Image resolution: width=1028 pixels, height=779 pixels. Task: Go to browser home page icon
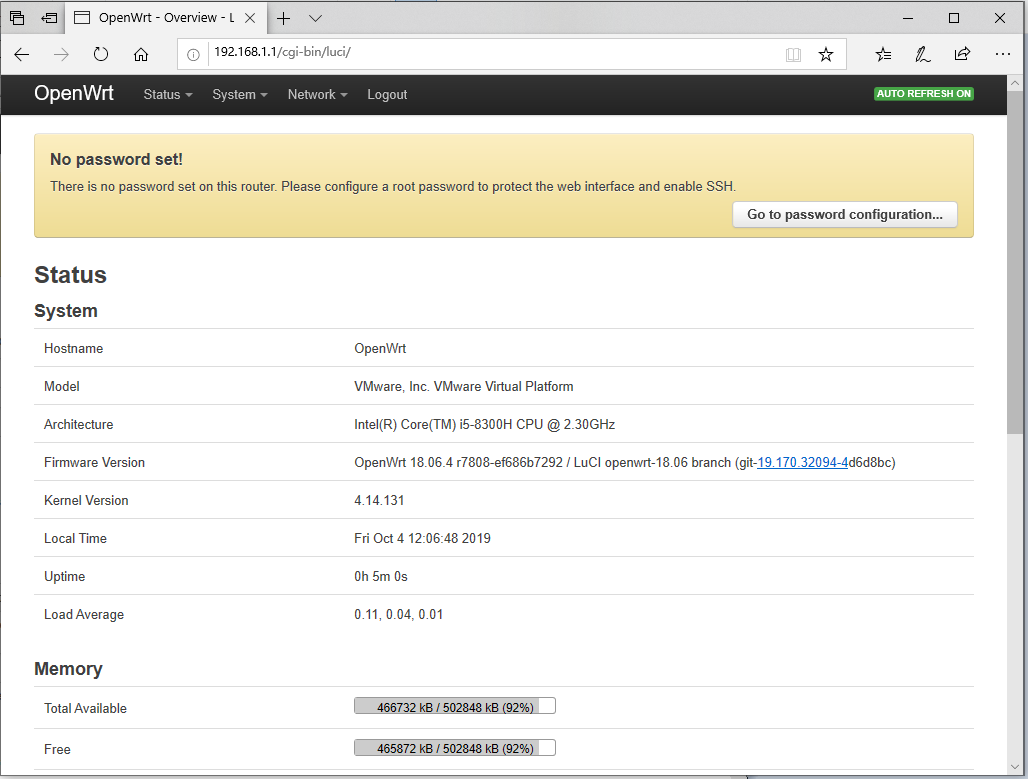tap(141, 54)
